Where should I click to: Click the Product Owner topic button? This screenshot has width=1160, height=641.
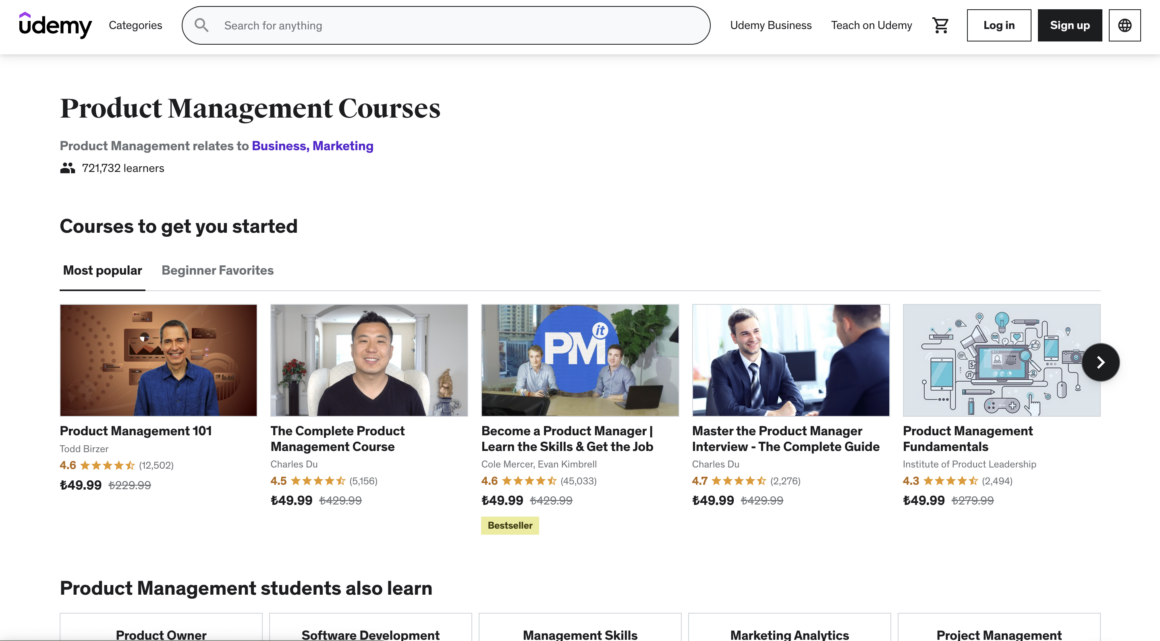pyautogui.click(x=160, y=633)
